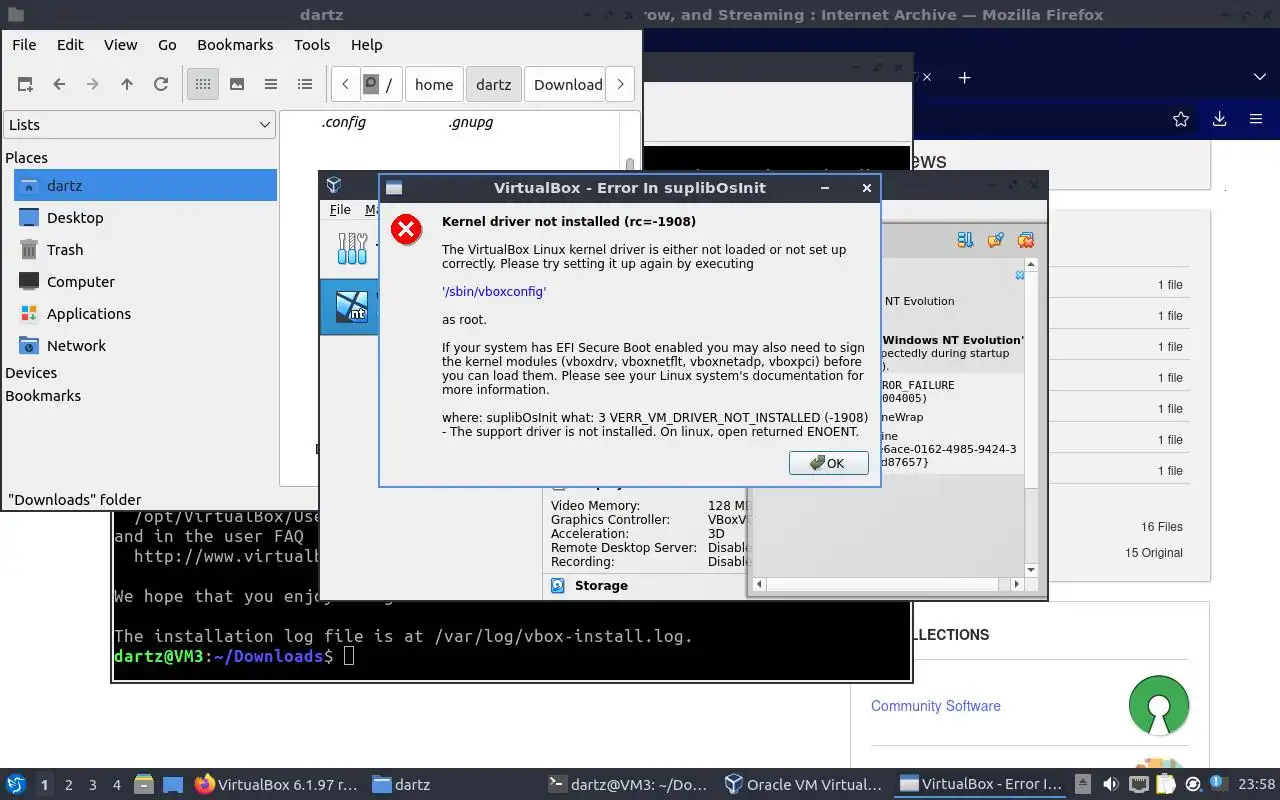Click the VirtualBox Tools icon in the Manager
The width and height of the screenshot is (1280, 800).
[x=352, y=247]
